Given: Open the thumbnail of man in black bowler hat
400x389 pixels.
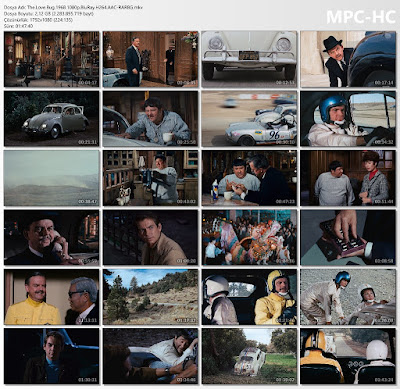Looking at the screenshot, I should [x=348, y=59].
